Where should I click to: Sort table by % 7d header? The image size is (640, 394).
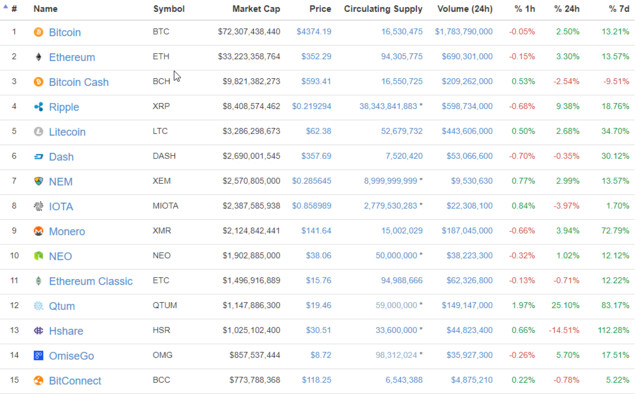[x=619, y=9]
